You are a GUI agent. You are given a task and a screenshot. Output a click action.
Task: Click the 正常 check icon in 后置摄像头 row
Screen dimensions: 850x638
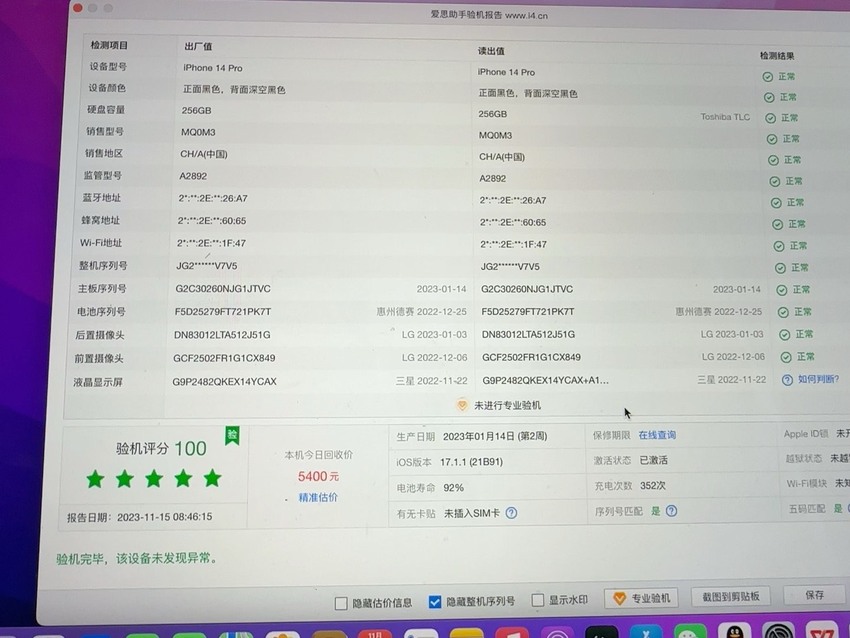click(784, 334)
